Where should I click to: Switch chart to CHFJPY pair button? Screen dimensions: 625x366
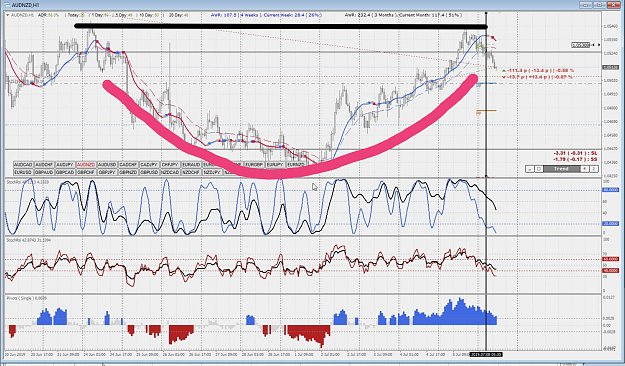170,165
